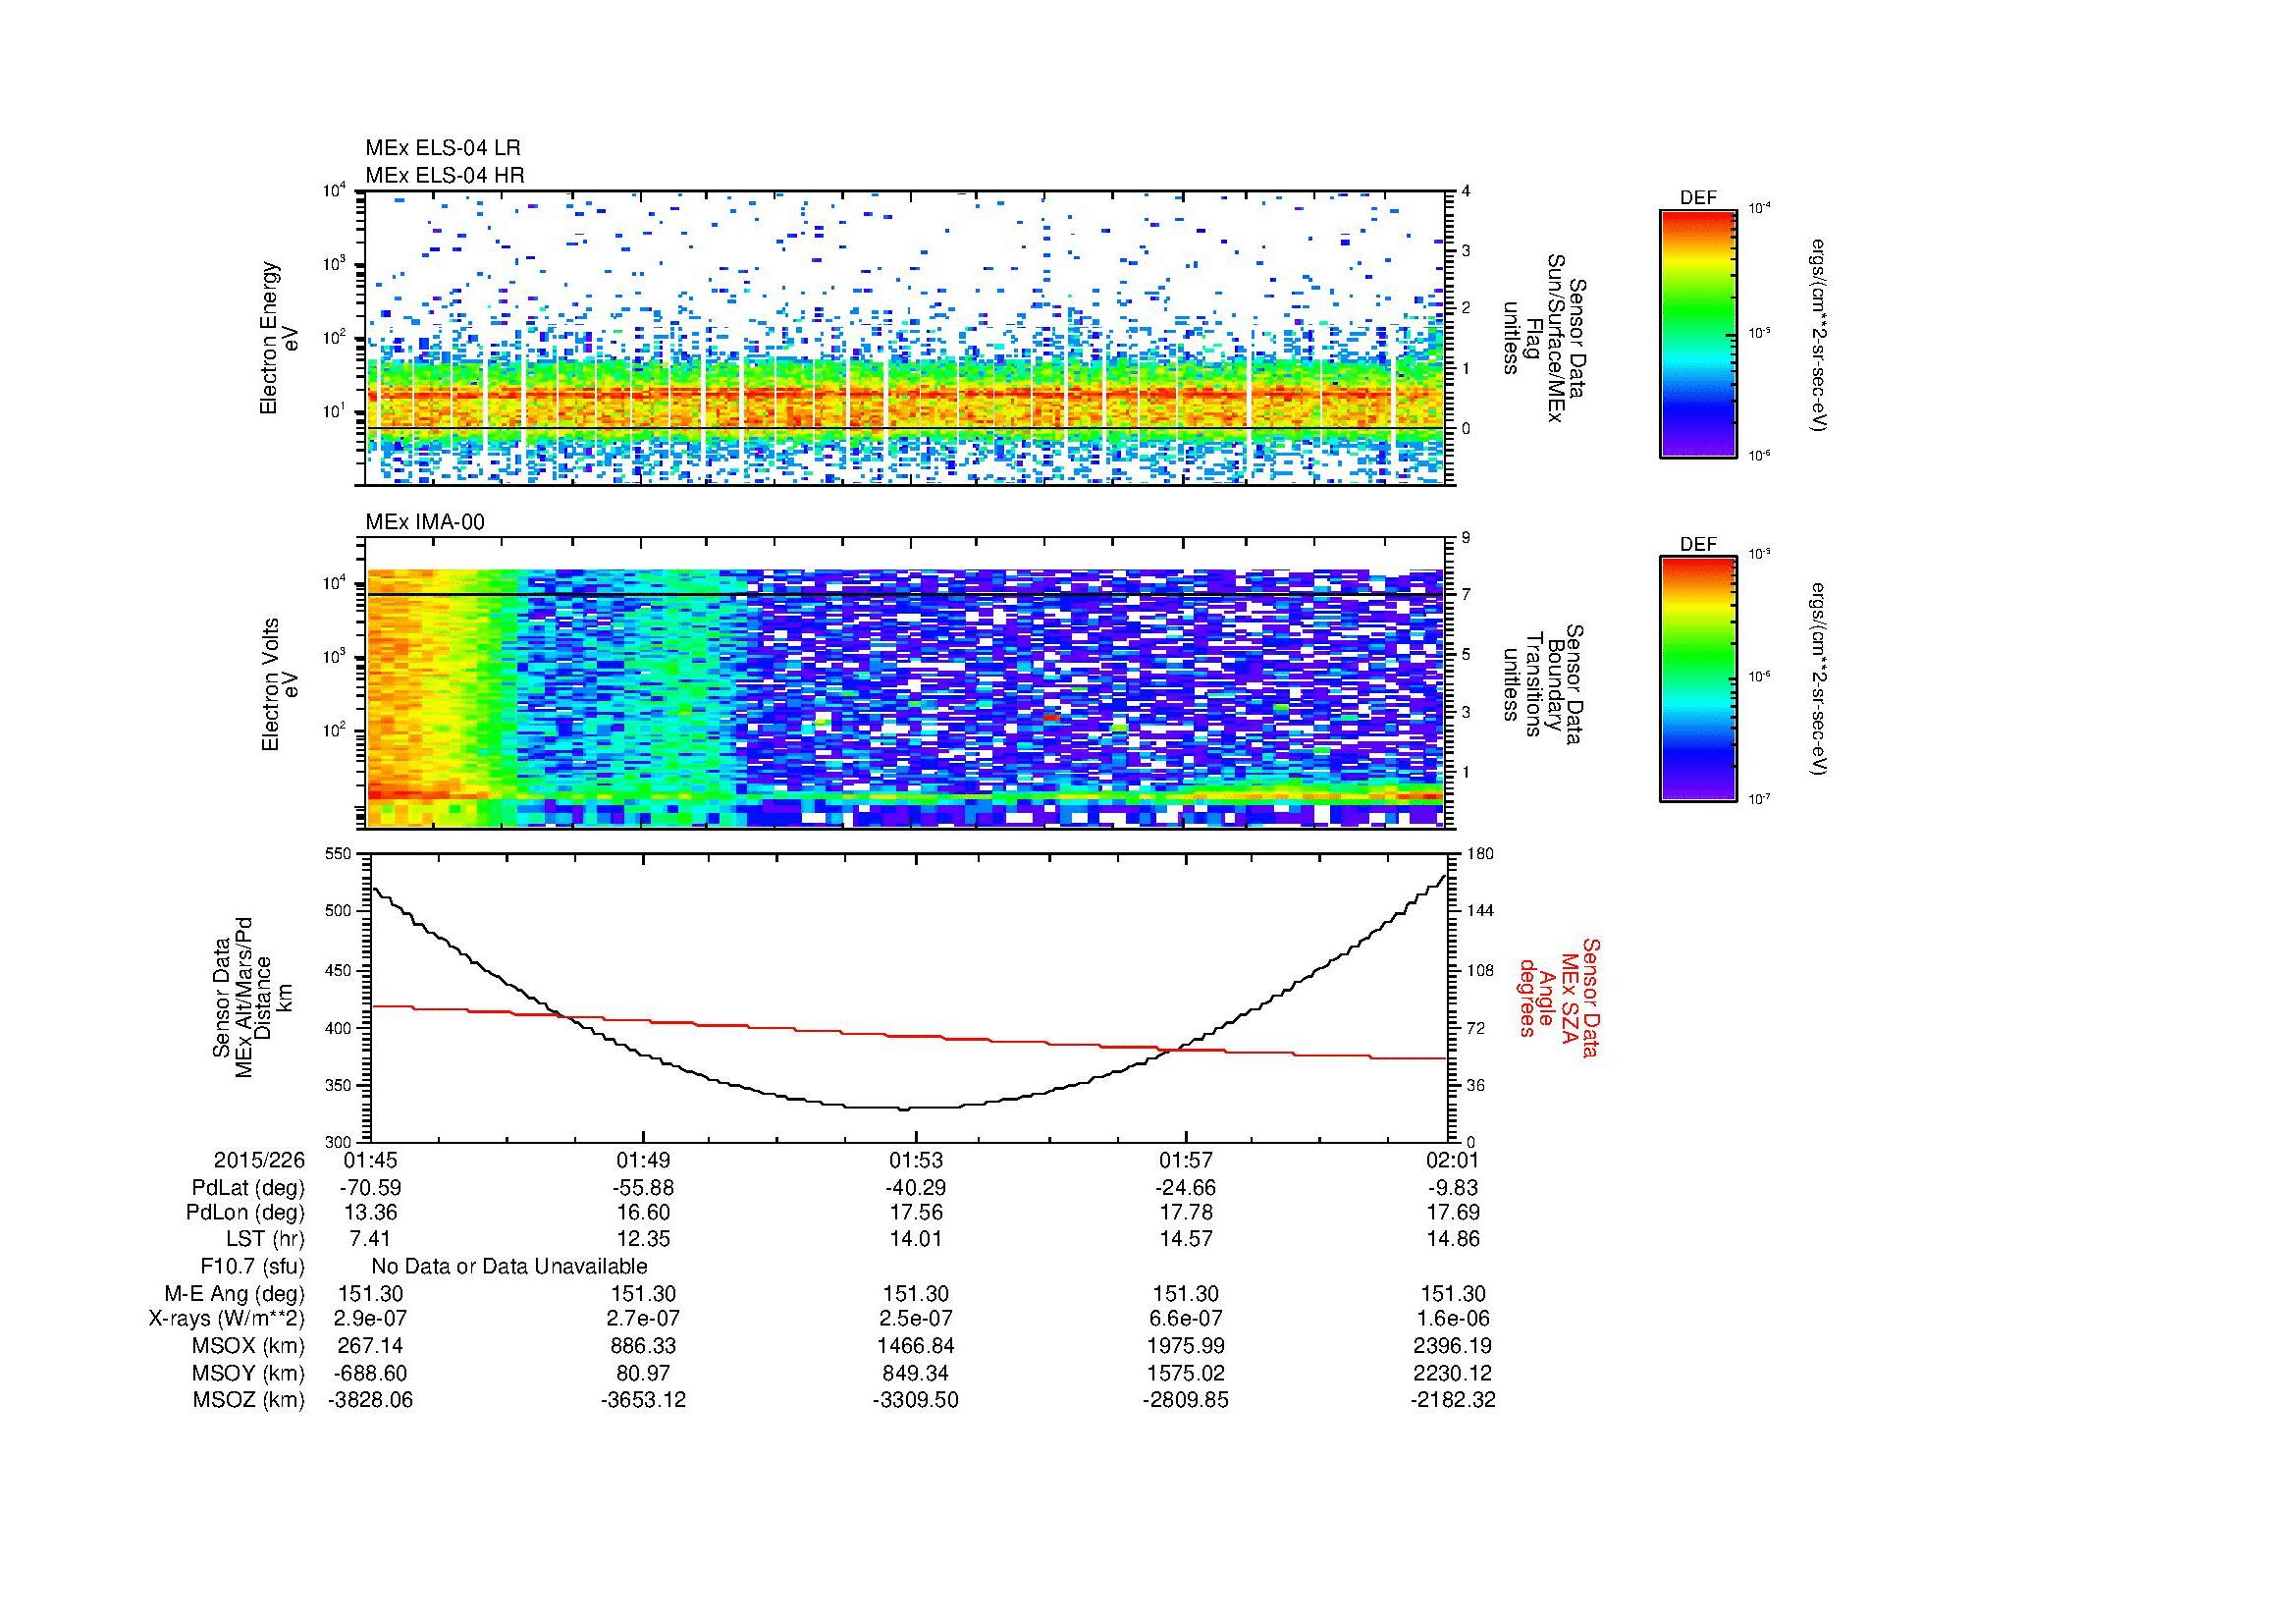Click the SZA axis tick '180'
Image resolution: width=2296 pixels, height=1623 pixels.
[1478, 853]
